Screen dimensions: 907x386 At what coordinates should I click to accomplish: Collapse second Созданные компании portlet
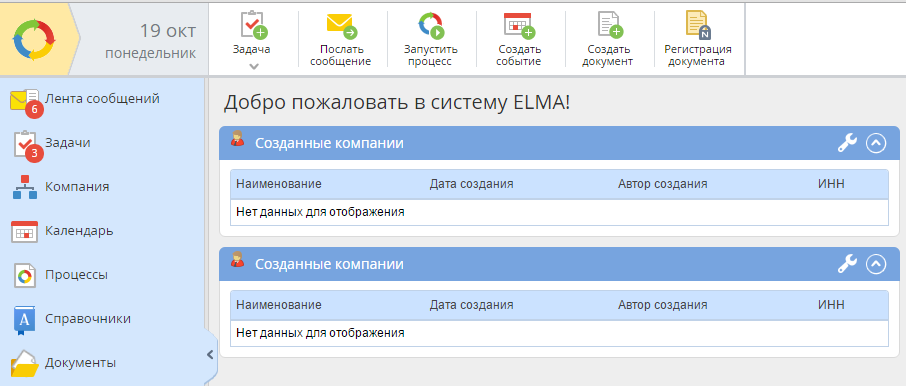[876, 264]
